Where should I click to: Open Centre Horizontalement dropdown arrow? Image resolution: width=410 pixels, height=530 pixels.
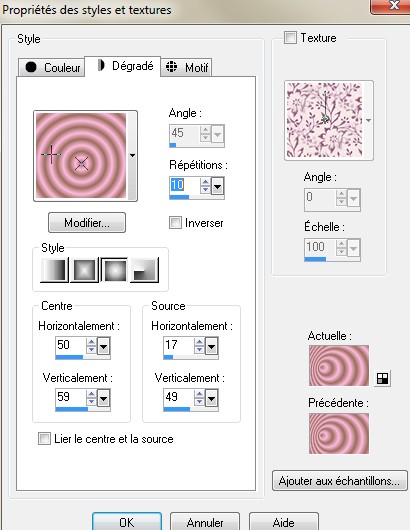[x=103, y=346]
